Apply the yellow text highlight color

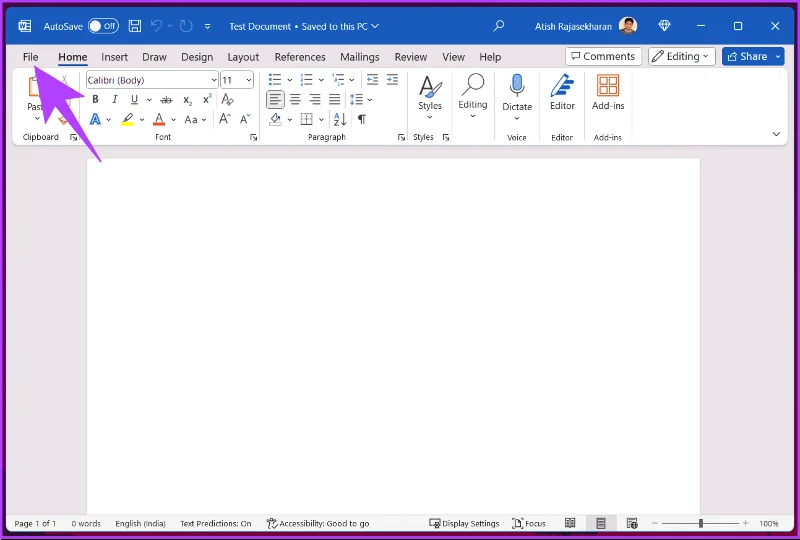coord(128,120)
